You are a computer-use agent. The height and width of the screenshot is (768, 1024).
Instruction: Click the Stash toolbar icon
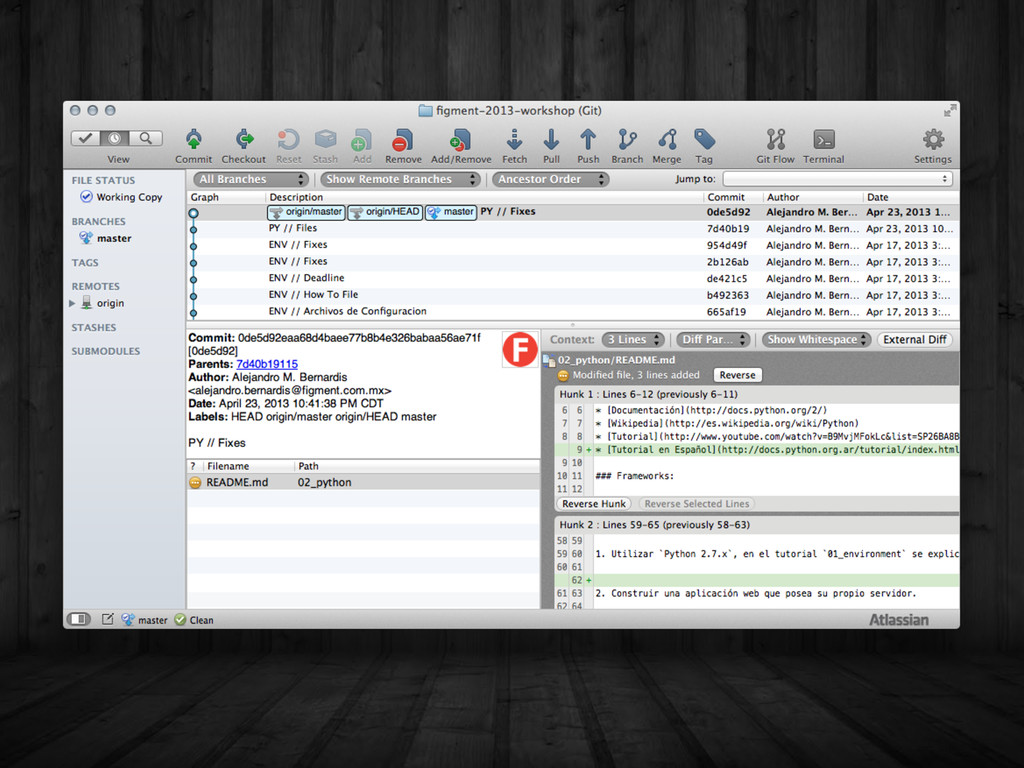click(x=325, y=139)
